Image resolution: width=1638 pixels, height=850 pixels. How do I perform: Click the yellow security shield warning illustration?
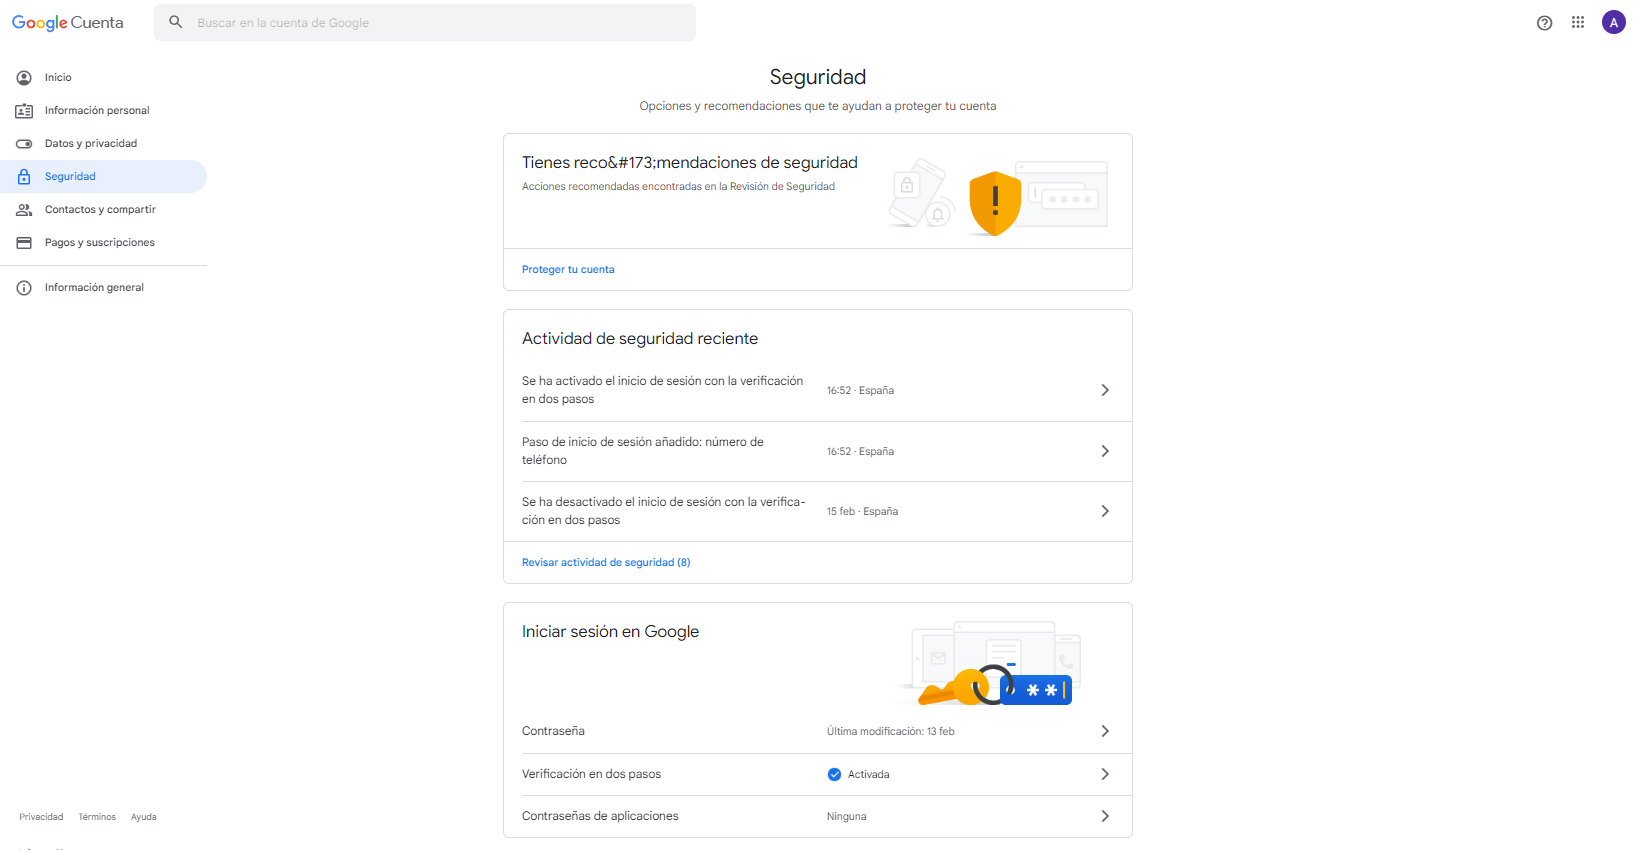click(995, 202)
